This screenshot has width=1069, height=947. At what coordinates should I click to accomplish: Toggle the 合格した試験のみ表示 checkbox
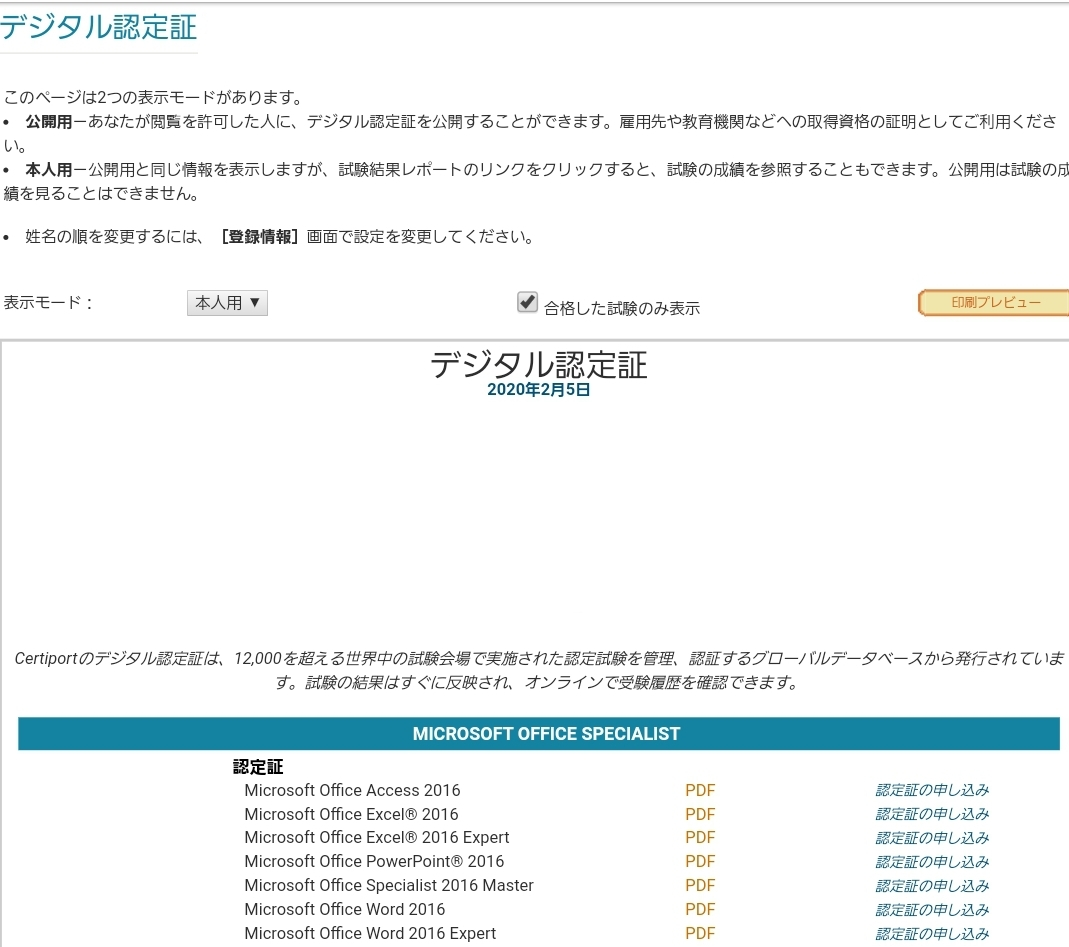tap(527, 302)
